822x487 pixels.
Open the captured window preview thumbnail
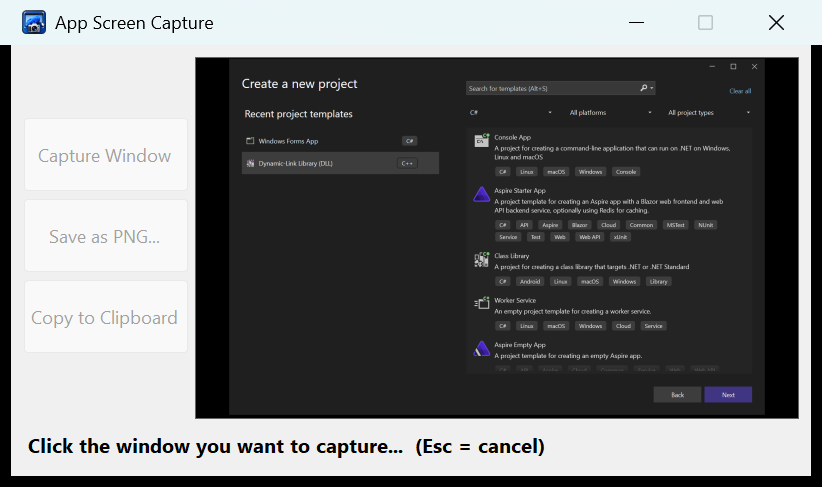(497, 238)
